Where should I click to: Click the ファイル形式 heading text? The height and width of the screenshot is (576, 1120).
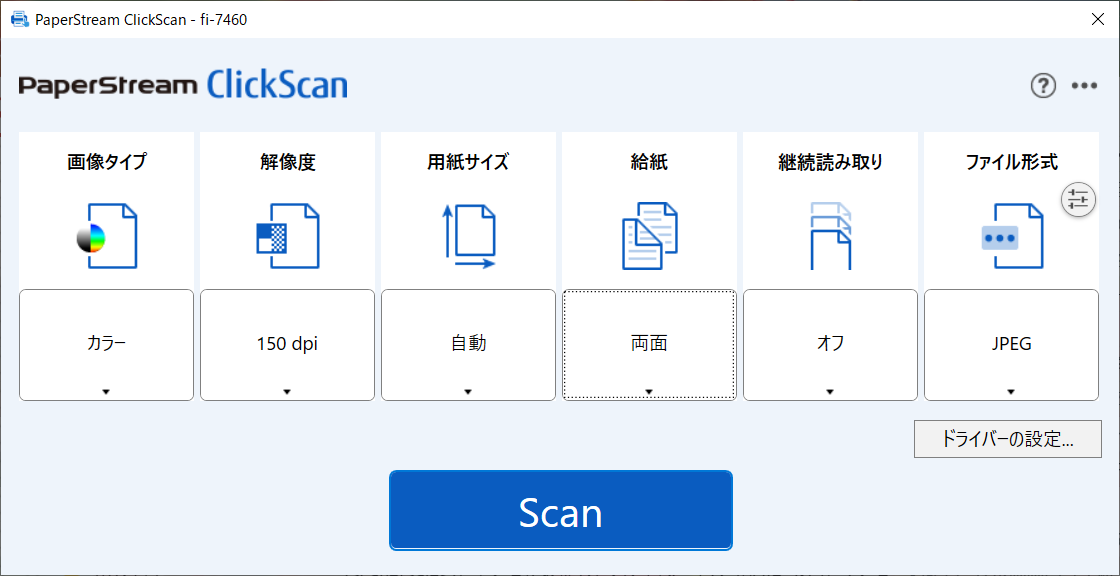[x=1011, y=162]
